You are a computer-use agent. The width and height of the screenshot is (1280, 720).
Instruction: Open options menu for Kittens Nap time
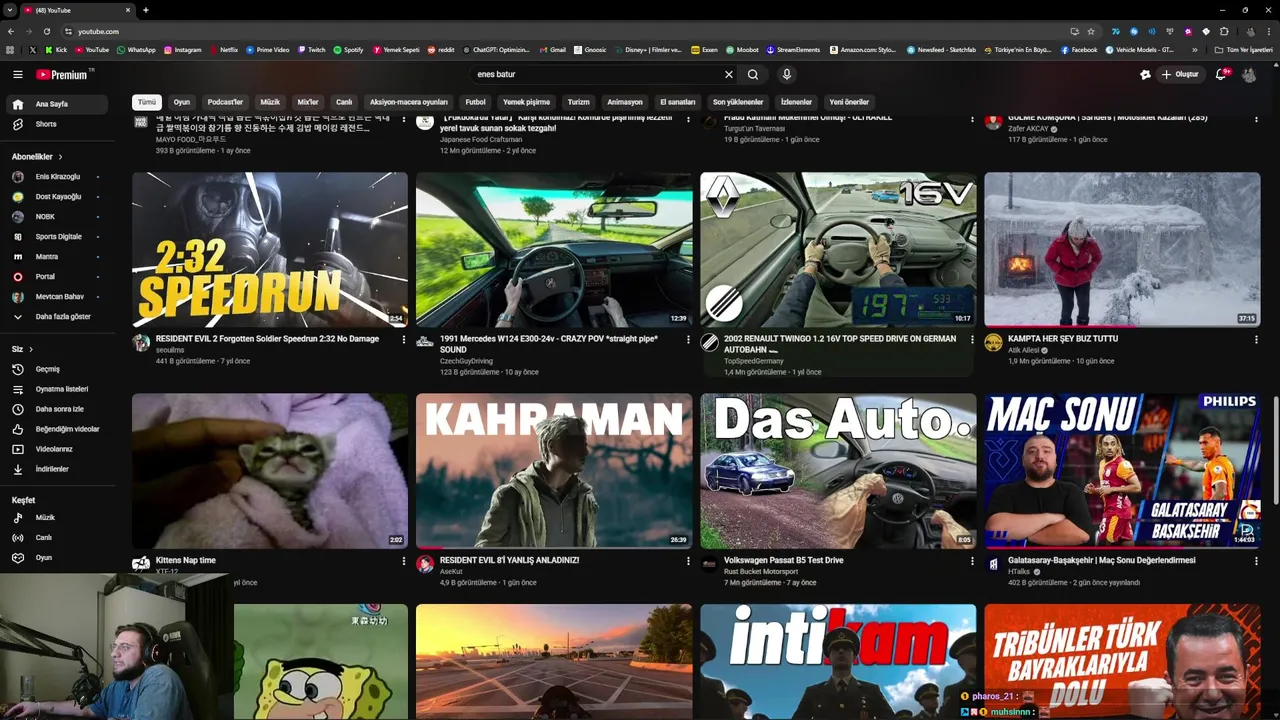[x=404, y=562]
